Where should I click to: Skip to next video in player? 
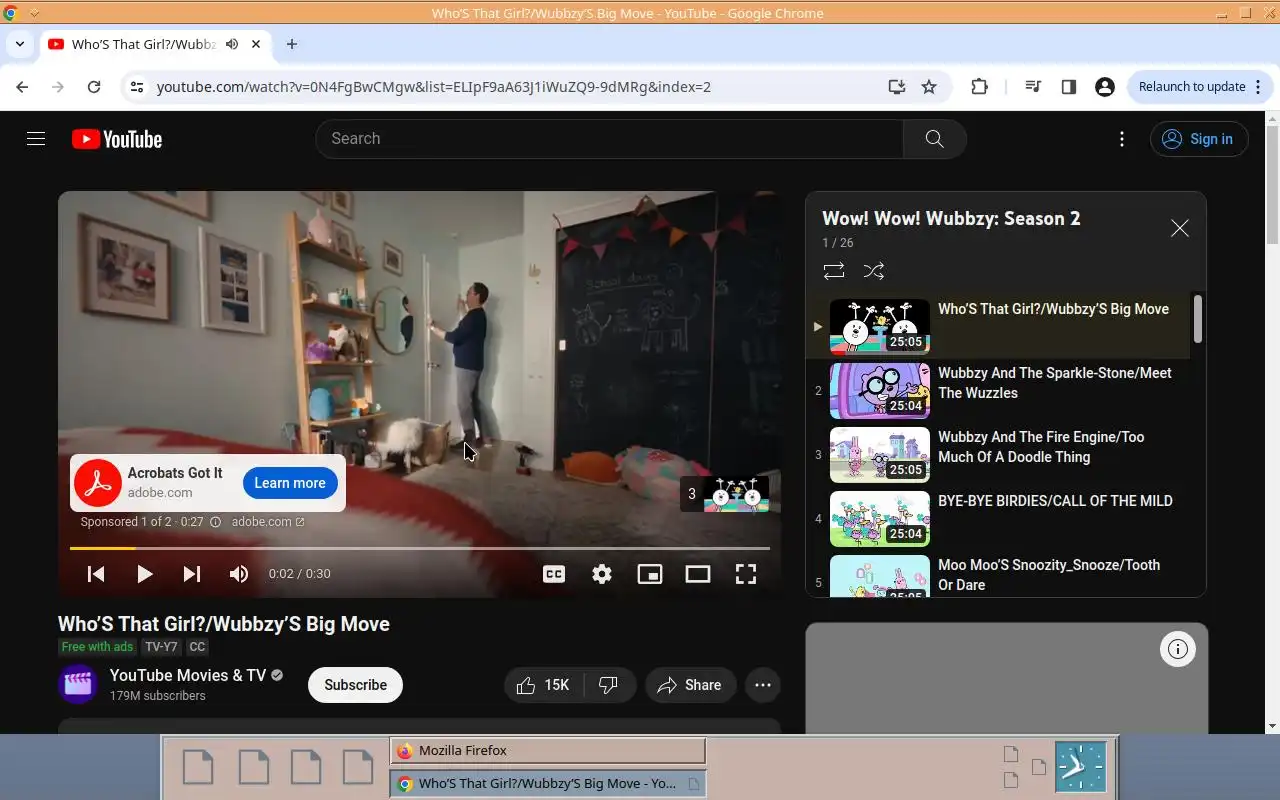click(x=192, y=574)
